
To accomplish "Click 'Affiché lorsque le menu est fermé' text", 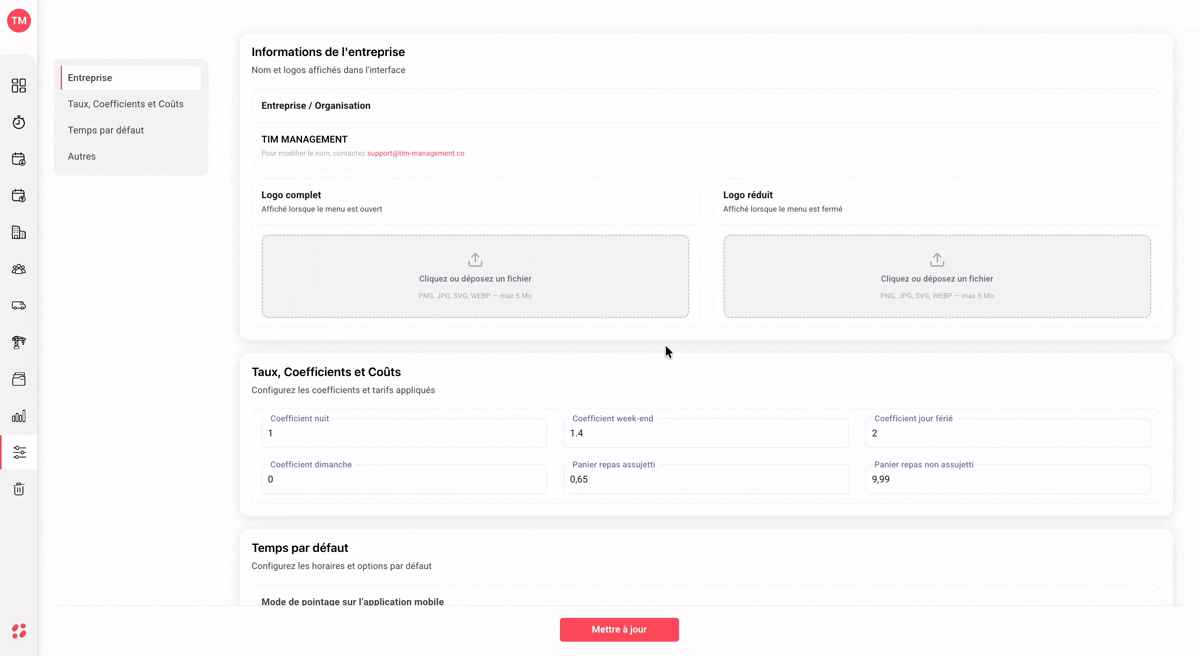I will pyautogui.click(x=783, y=209).
